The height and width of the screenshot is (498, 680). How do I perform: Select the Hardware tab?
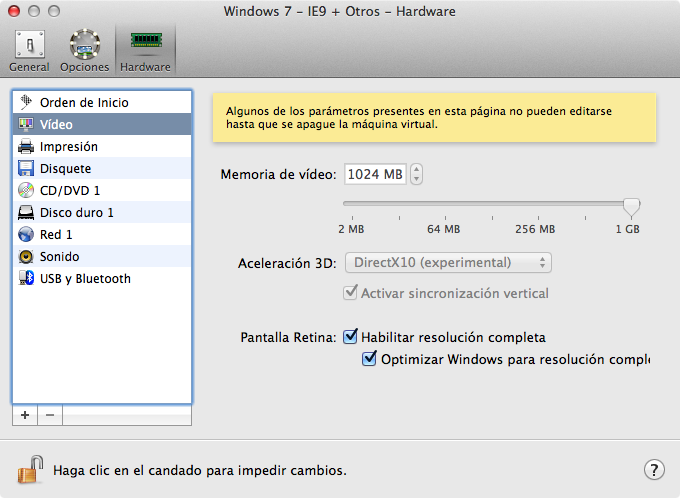coord(145,51)
